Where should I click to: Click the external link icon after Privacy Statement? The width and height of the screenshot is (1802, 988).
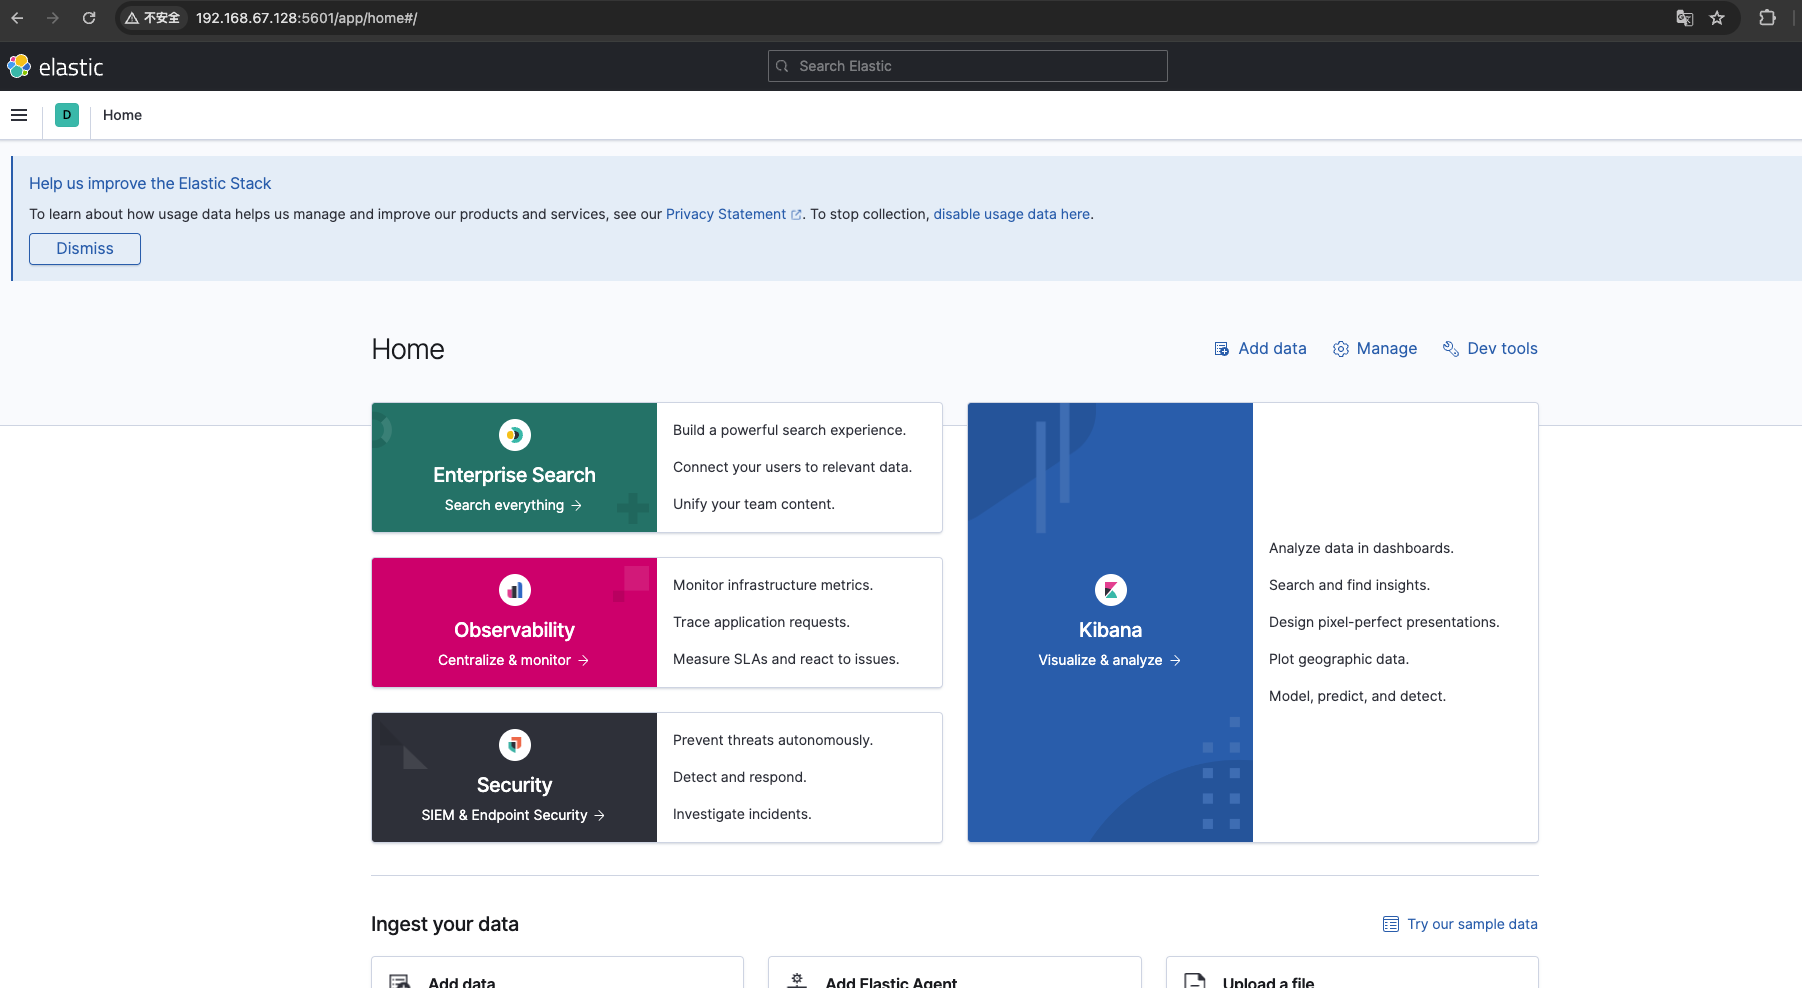tap(796, 215)
